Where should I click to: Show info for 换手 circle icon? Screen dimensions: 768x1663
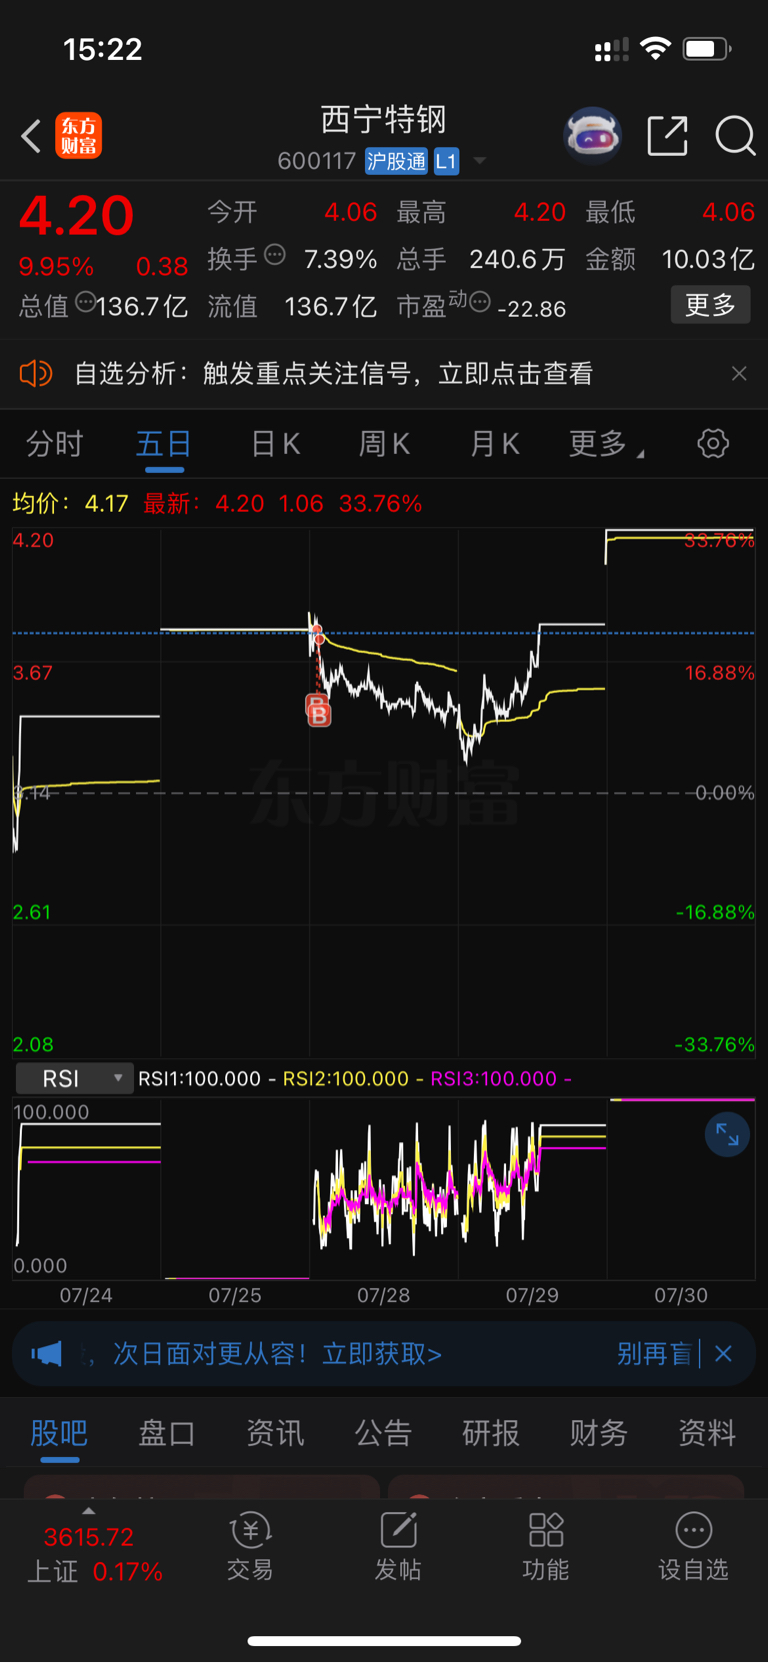(275, 255)
